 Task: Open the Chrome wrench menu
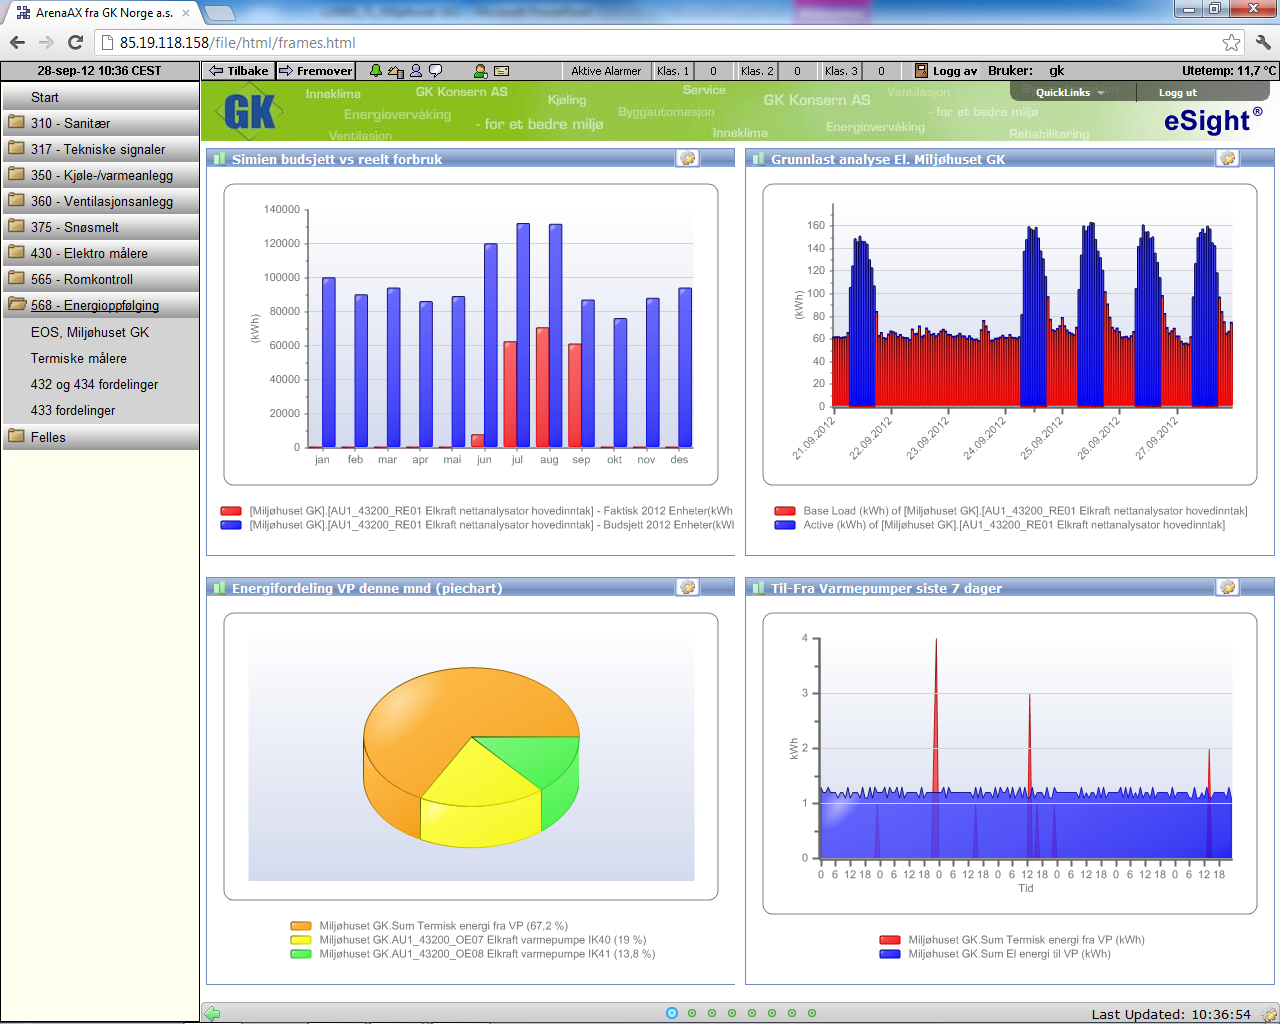[1262, 42]
